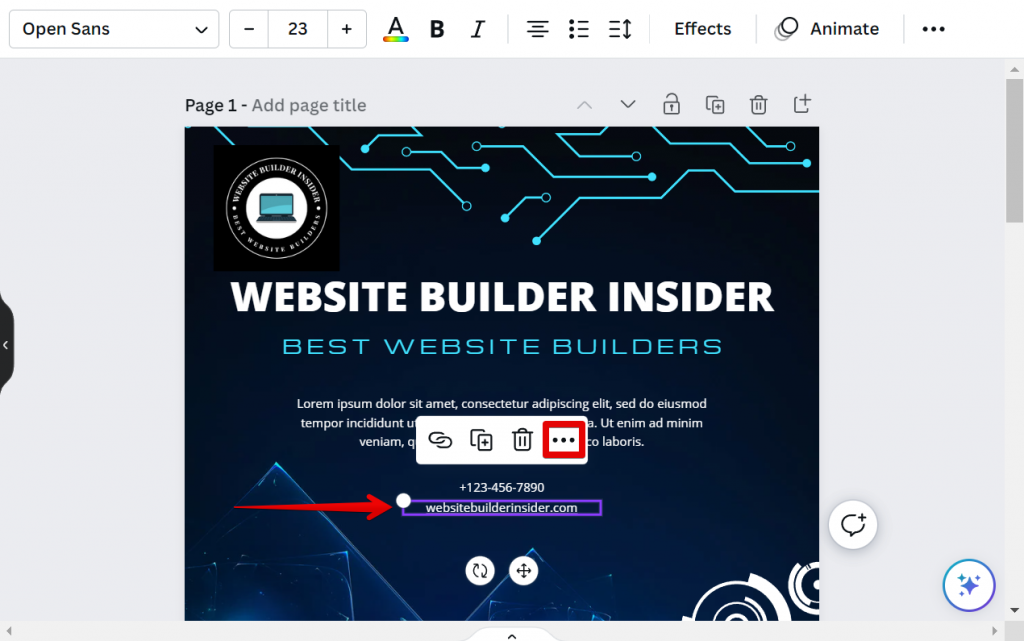Image resolution: width=1024 pixels, height=641 pixels.
Task: Select the bulleted list icon
Action: click(578, 29)
